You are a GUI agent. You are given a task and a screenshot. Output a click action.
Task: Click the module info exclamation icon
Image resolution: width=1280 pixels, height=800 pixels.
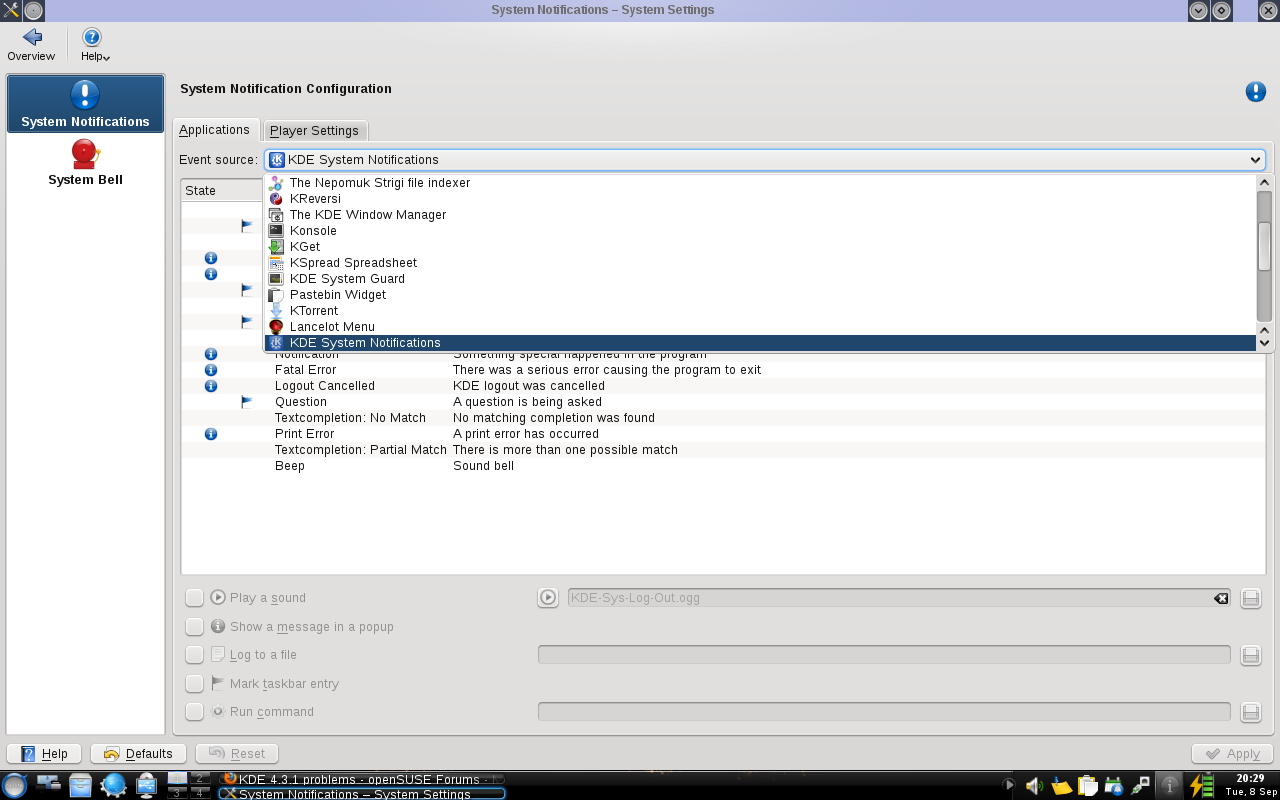[1256, 92]
